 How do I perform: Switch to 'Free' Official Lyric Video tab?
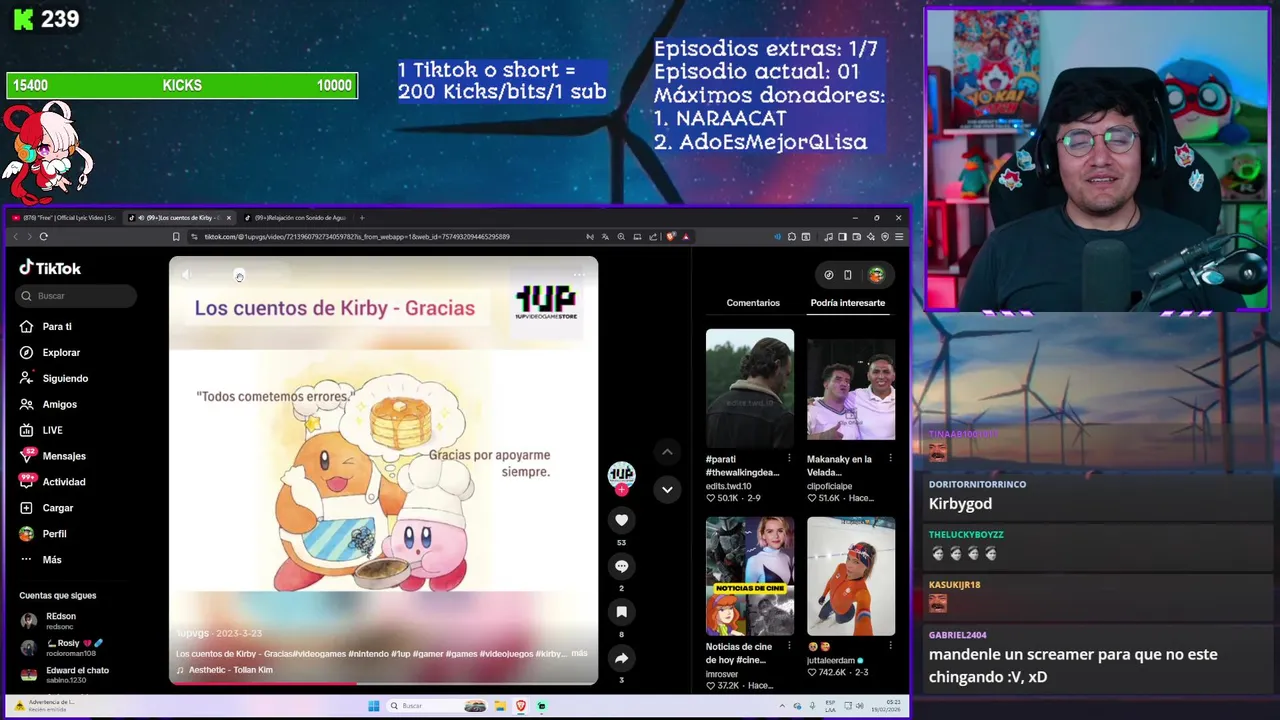tap(64, 218)
